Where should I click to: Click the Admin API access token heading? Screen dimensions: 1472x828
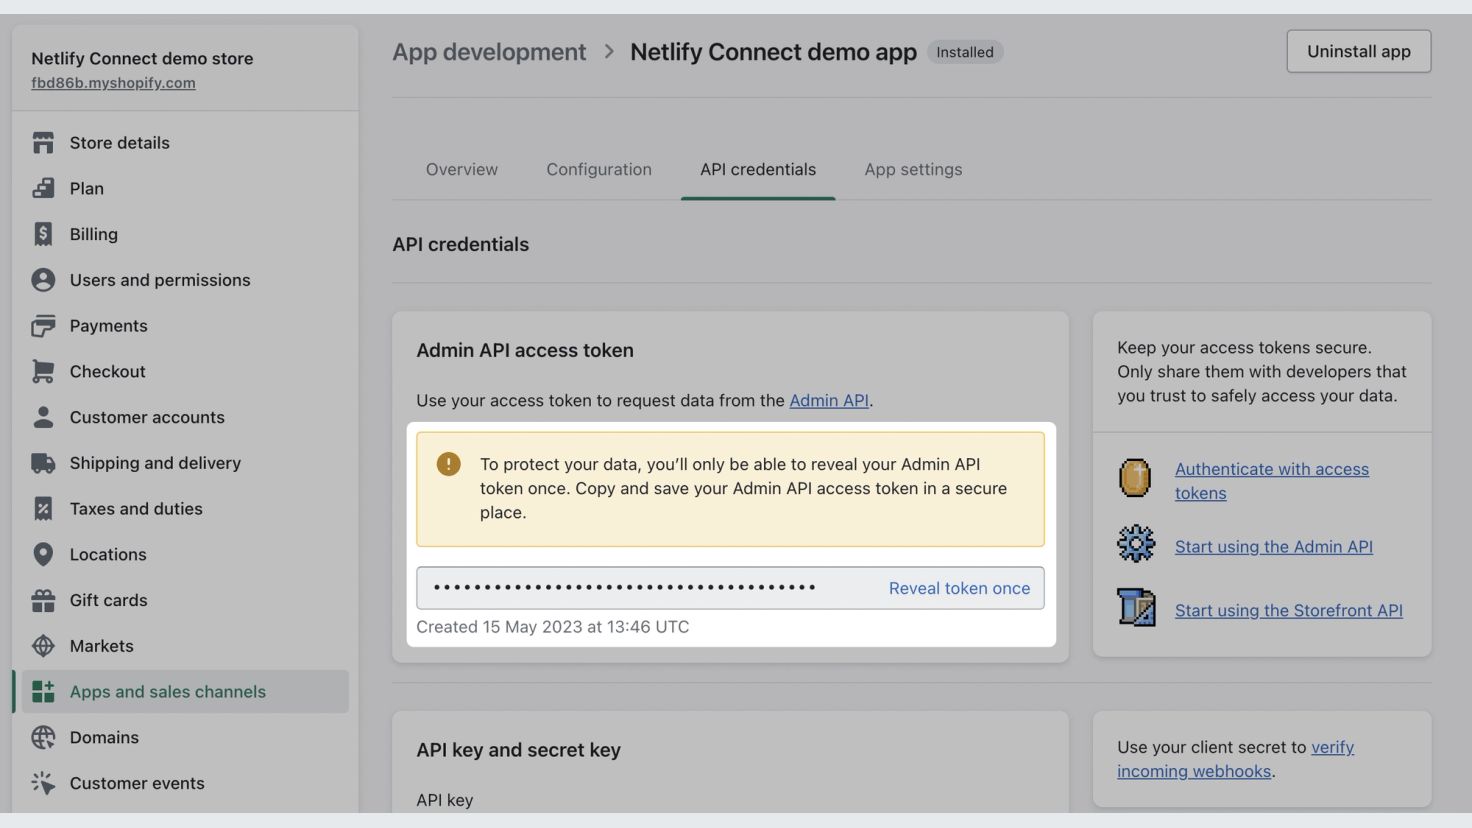click(x=525, y=351)
